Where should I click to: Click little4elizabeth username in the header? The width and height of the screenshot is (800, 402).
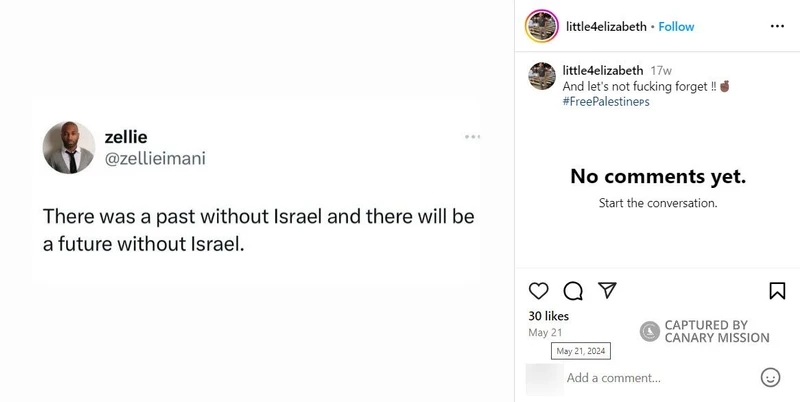point(606,26)
